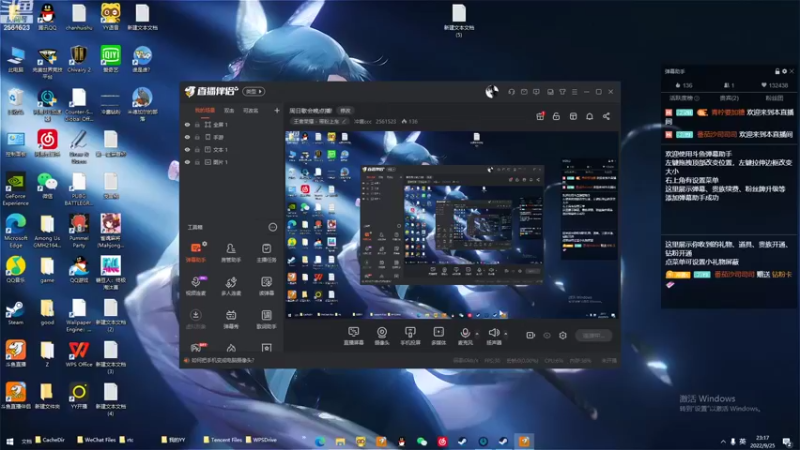Screen dimensions: 800x450
Task: Hide the 全屏1 source with eye icon
Action: pos(187,124)
